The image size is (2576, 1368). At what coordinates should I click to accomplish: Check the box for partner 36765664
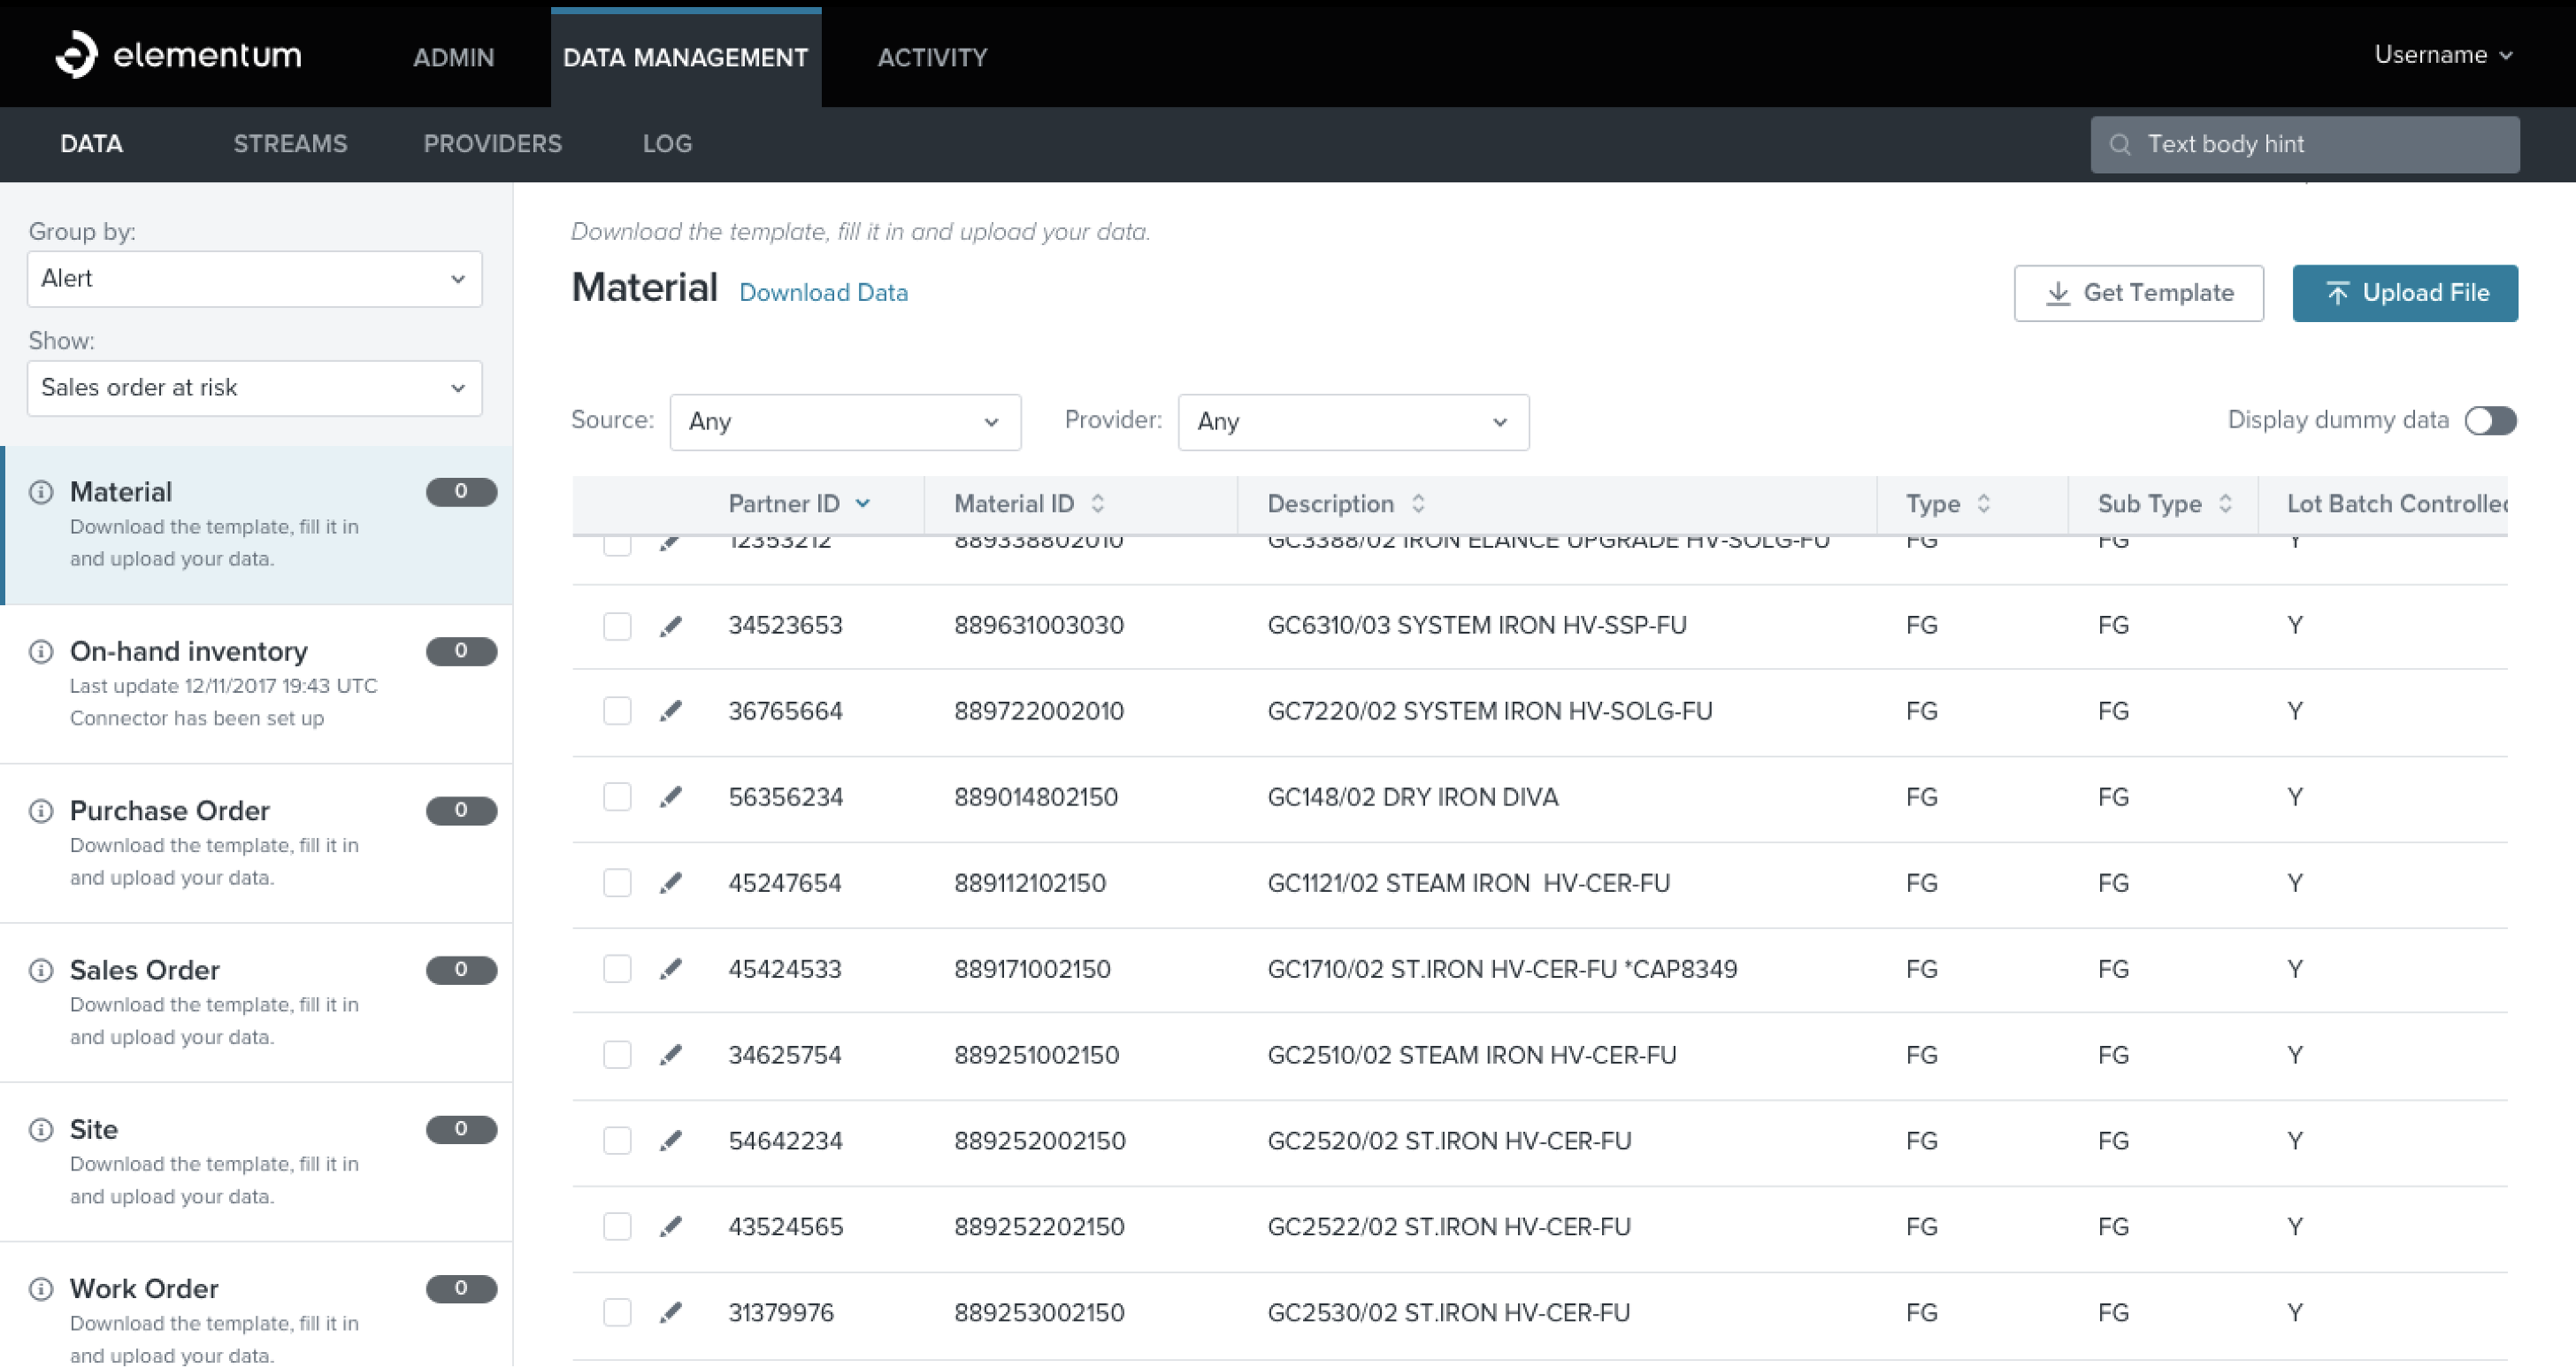tap(617, 711)
